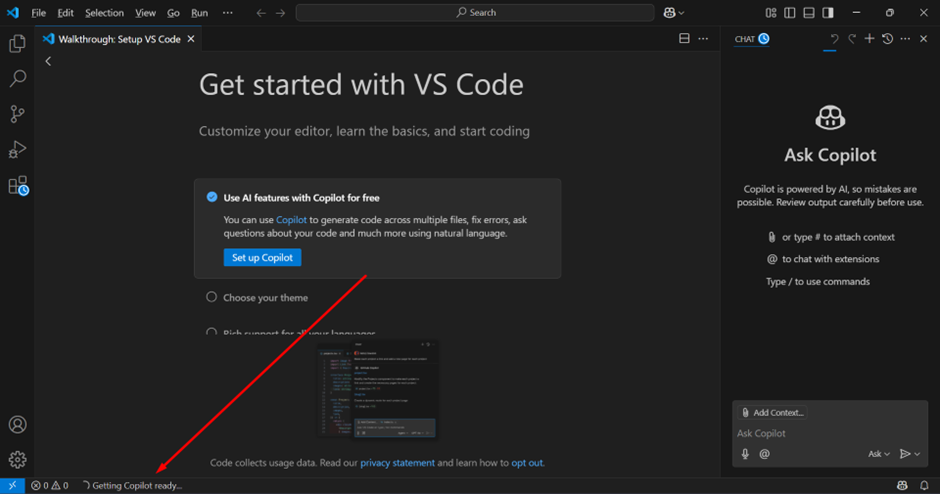Open Copilot status icon in status bar
The height and width of the screenshot is (494, 940).
(x=902, y=486)
